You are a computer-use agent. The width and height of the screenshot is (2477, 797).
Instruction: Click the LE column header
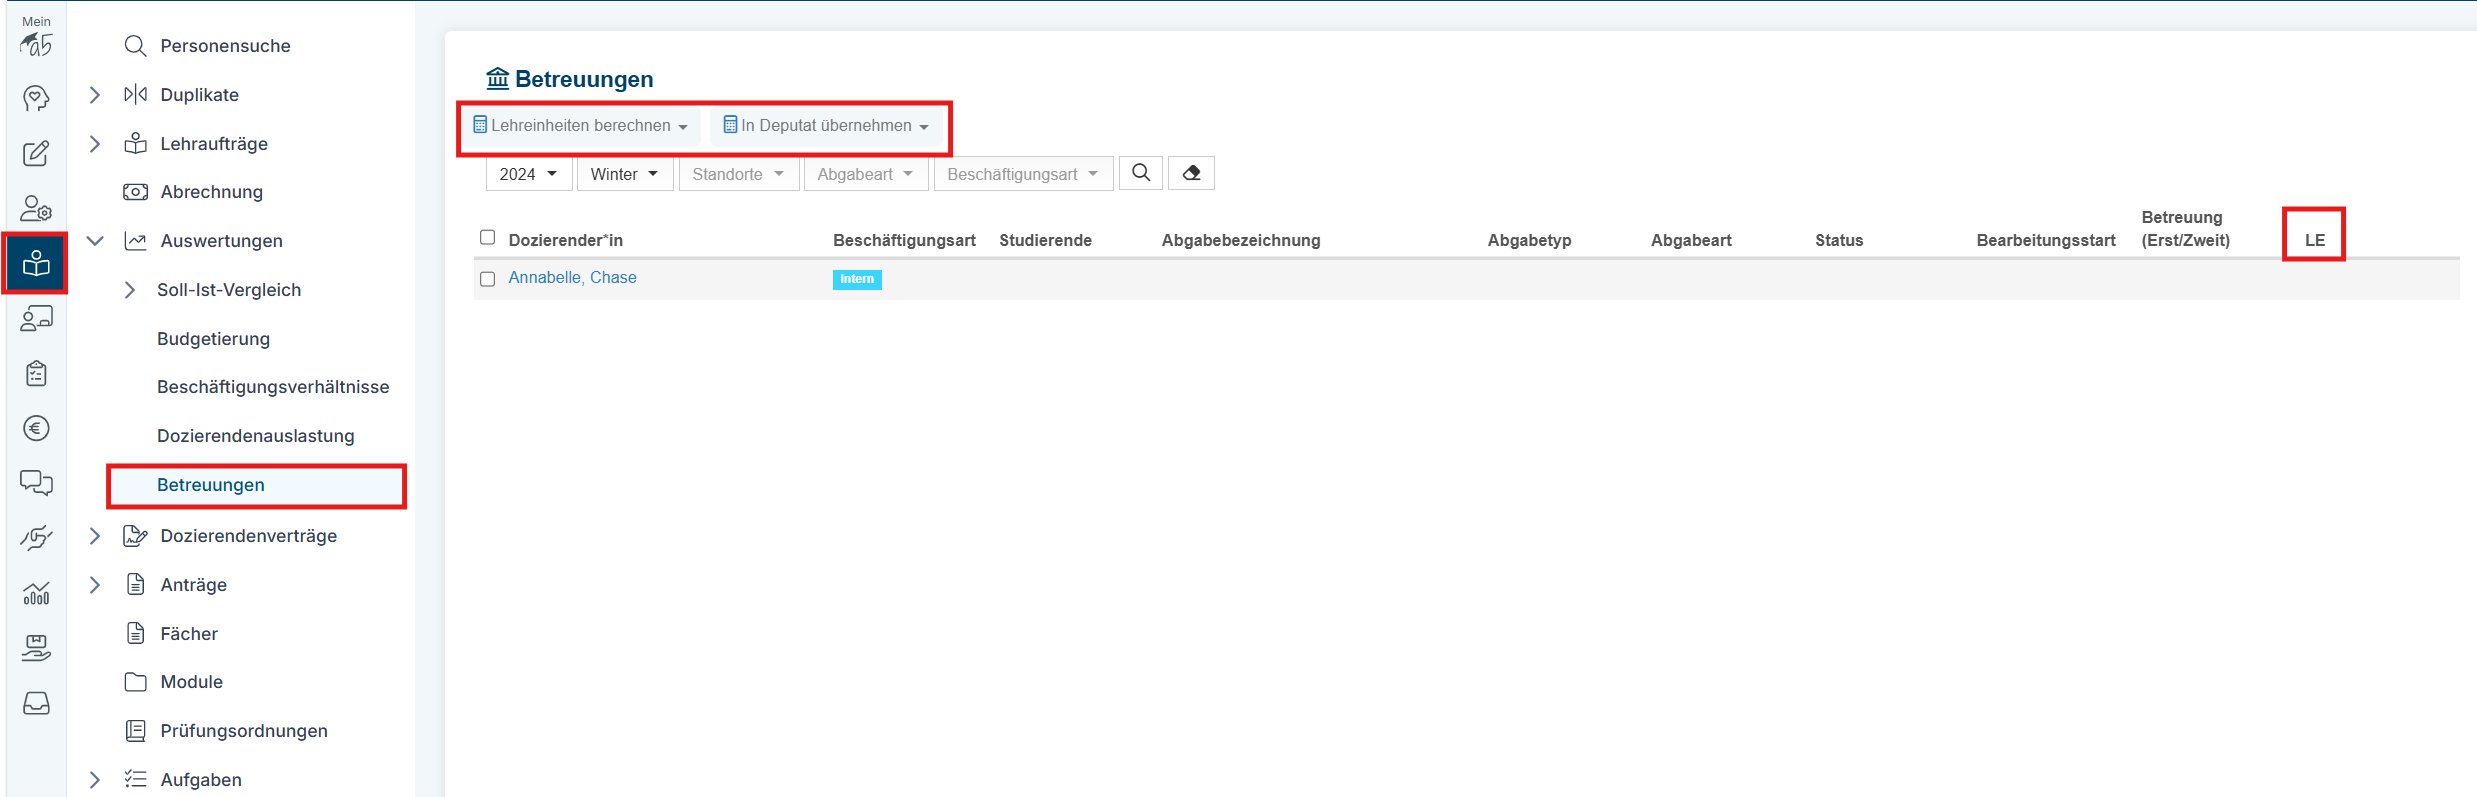(2314, 240)
